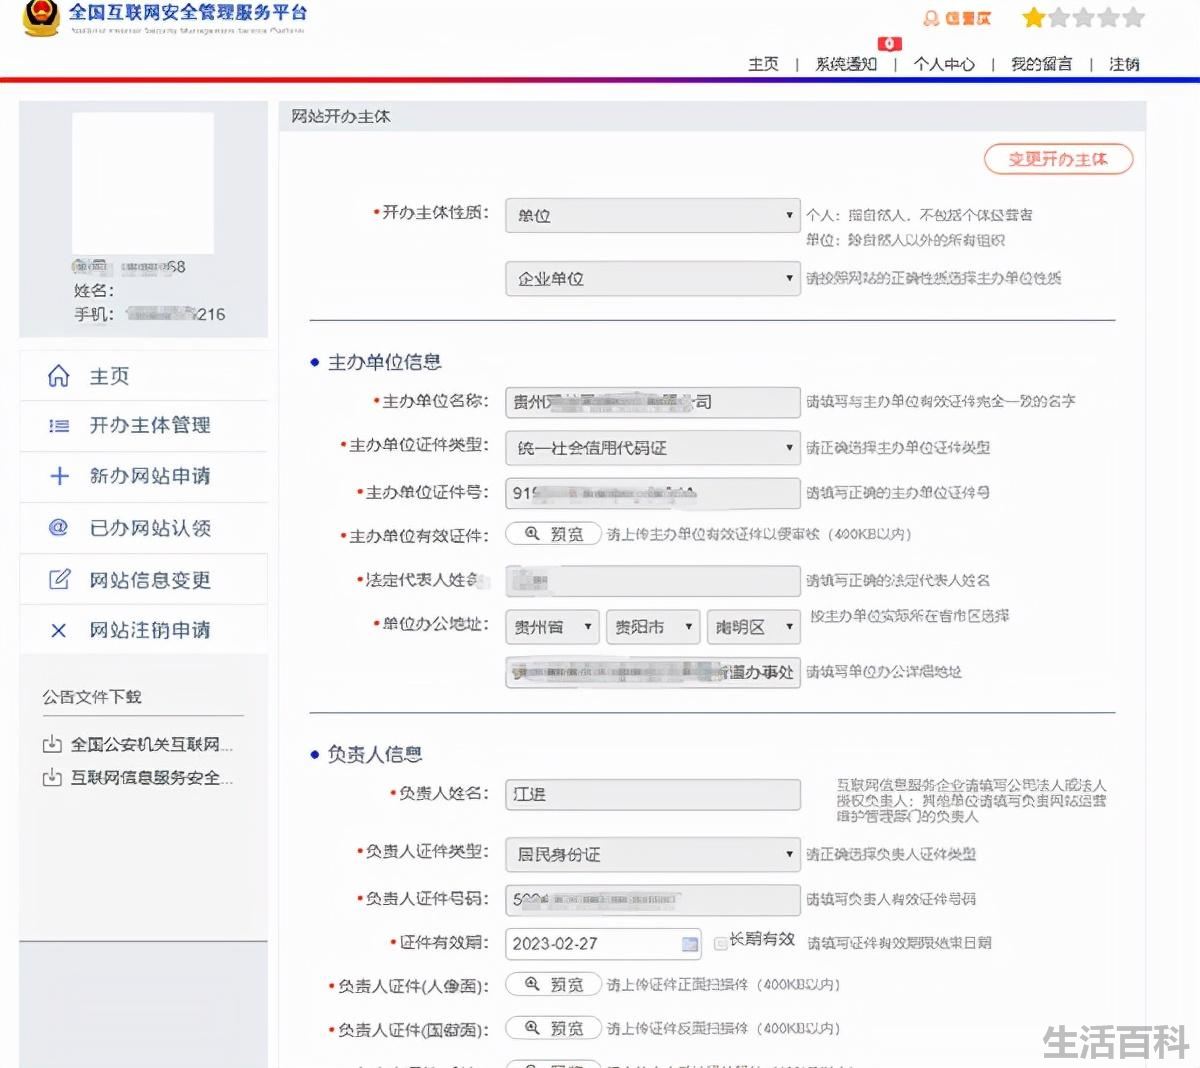Download 全国公安机关互联网 file link
Viewport: 1200px width, 1068px height.
(x=152, y=745)
